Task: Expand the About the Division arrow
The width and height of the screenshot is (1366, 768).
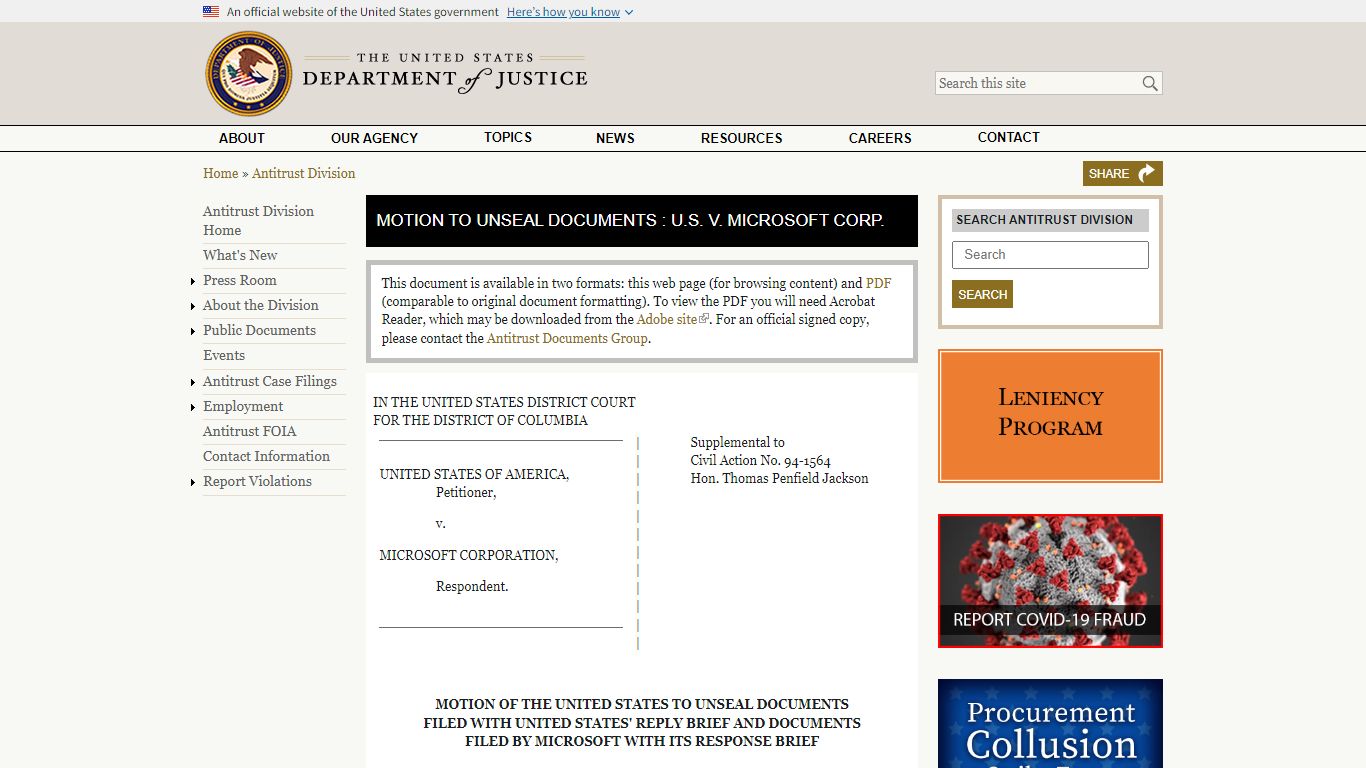Action: [193, 307]
